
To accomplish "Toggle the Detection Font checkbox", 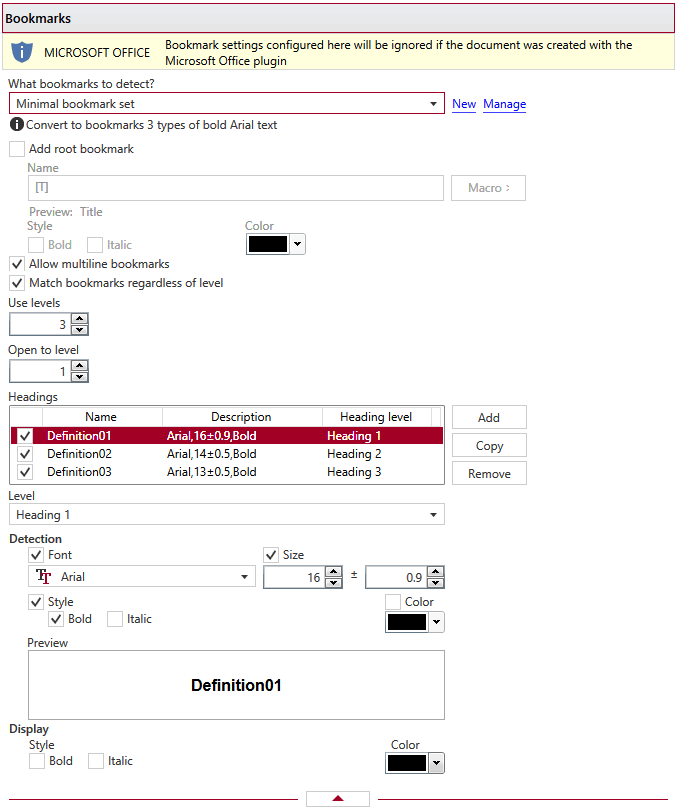I will tap(36, 555).
